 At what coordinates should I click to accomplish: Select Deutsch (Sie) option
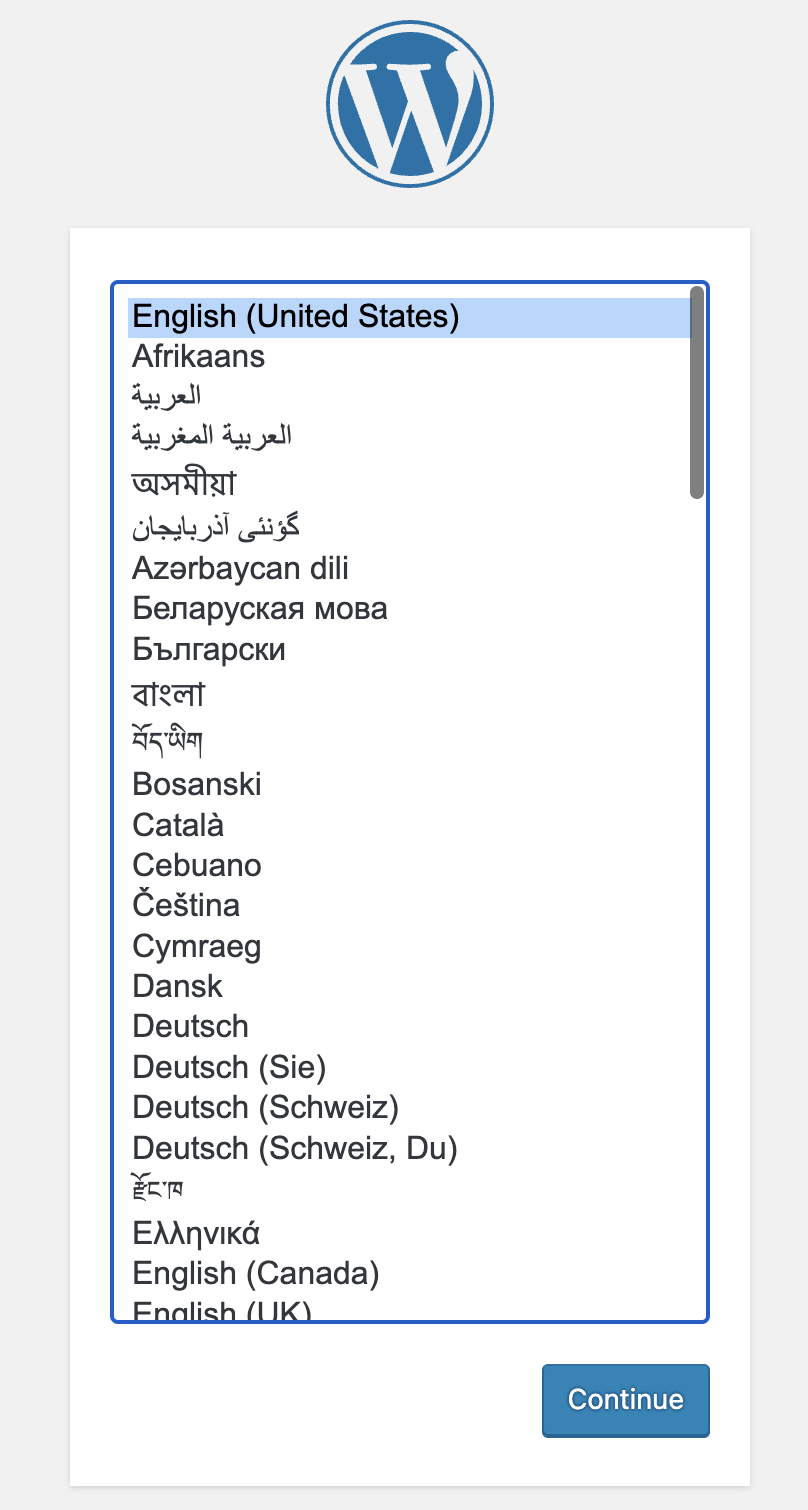(229, 1068)
